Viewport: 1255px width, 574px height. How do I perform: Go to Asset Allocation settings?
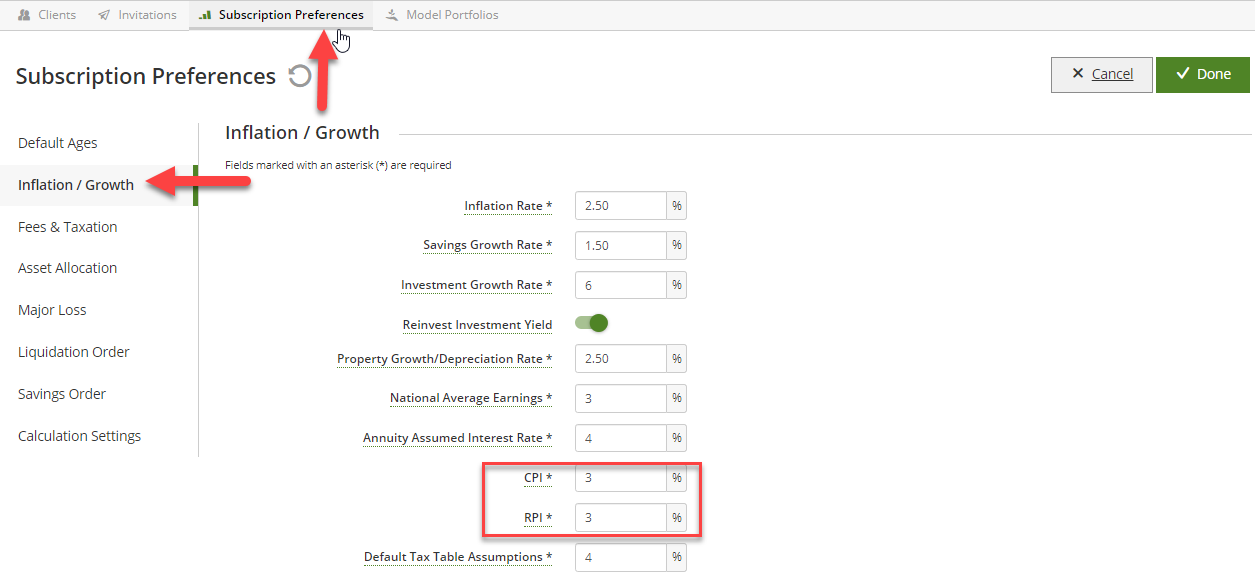pyautogui.click(x=68, y=268)
